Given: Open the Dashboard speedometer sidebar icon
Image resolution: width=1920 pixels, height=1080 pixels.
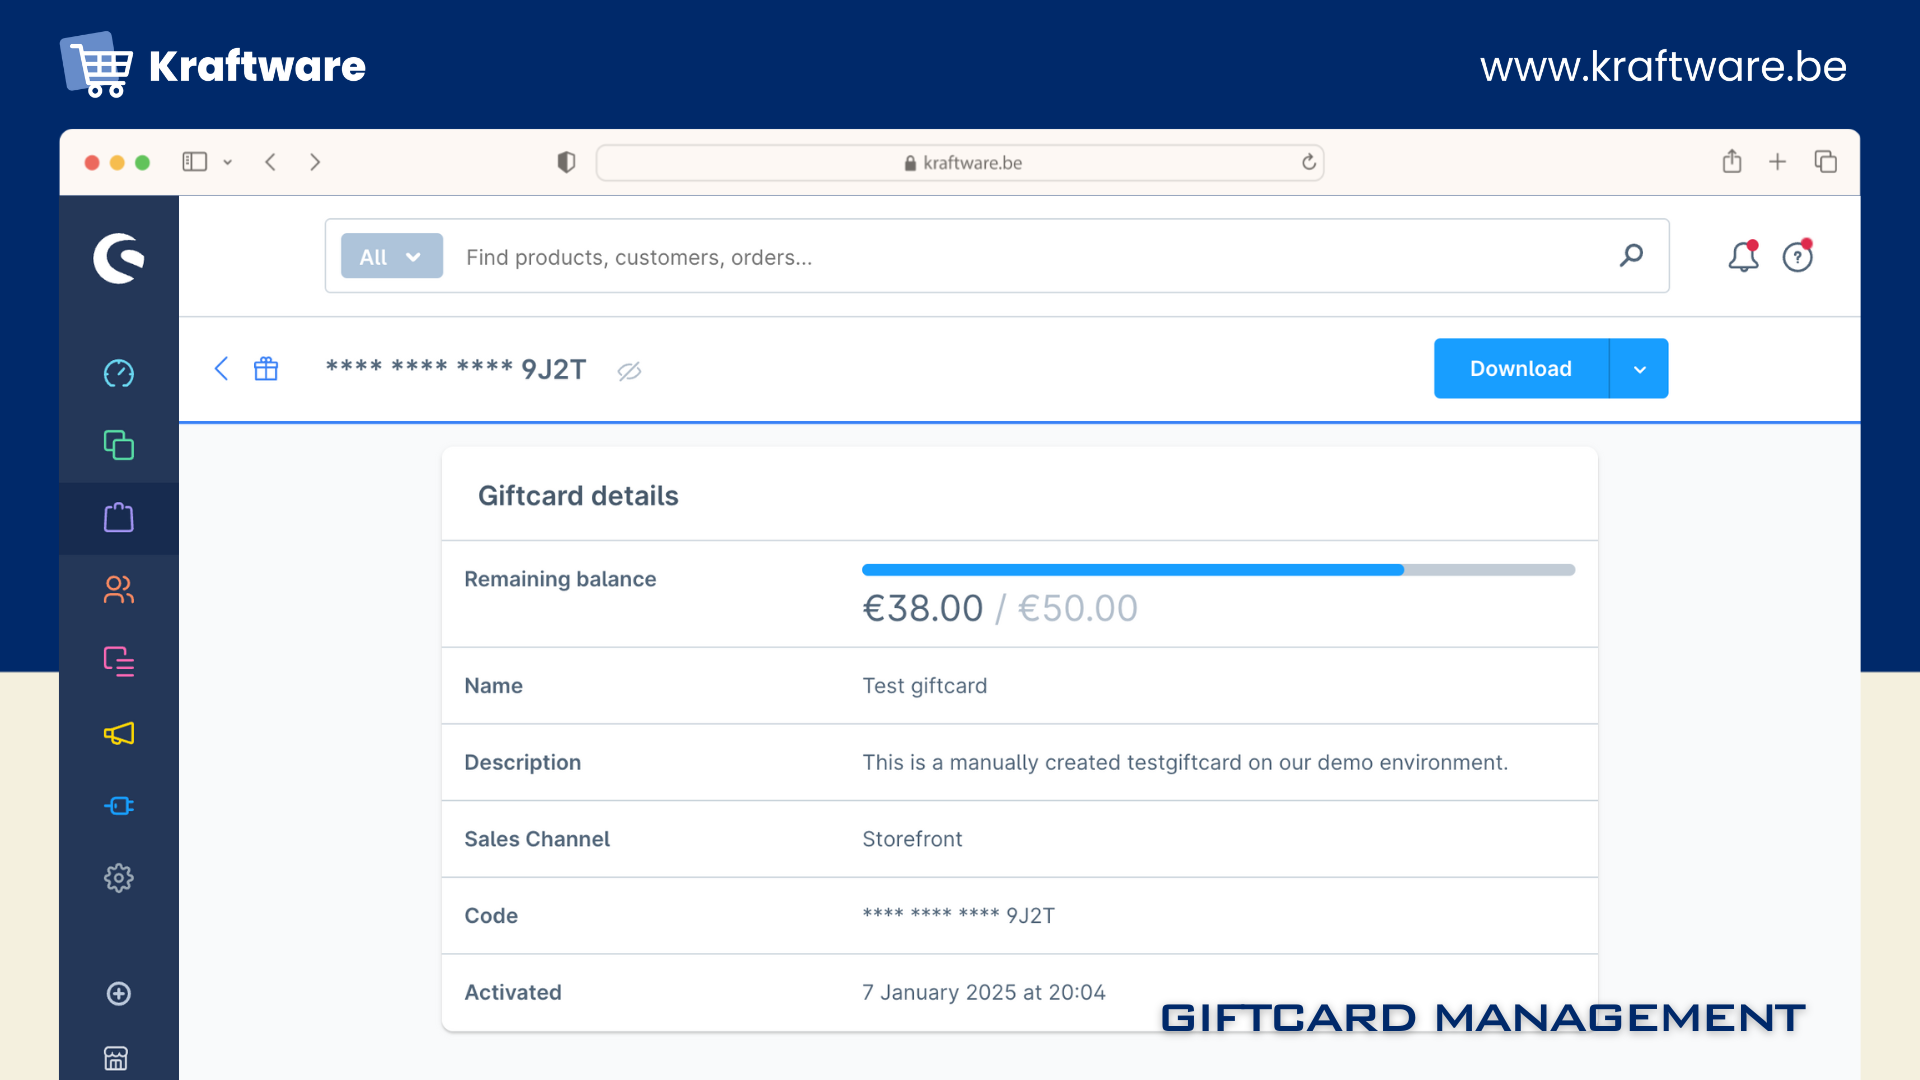Looking at the screenshot, I should tap(119, 373).
